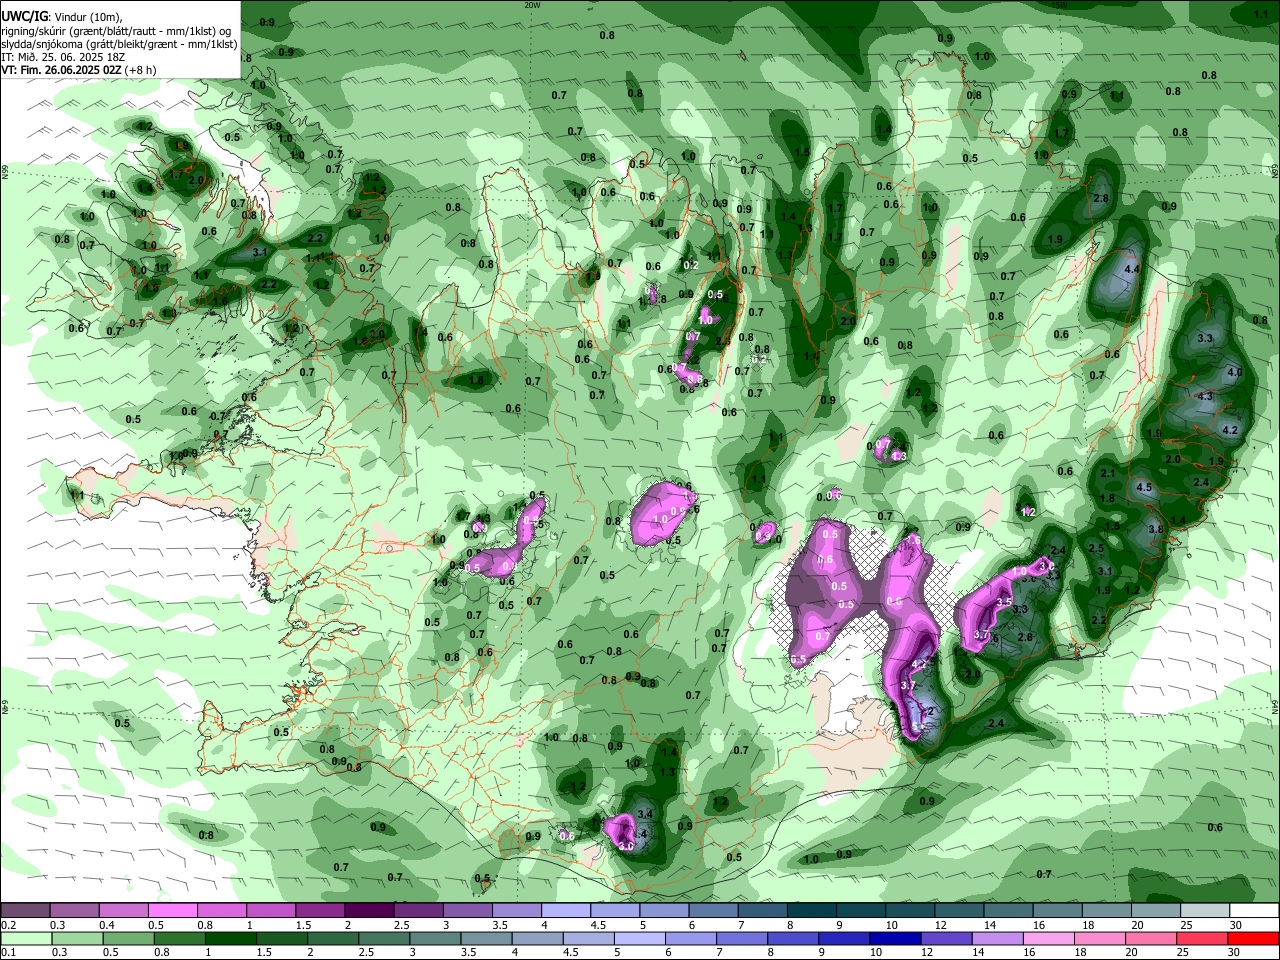This screenshot has height=960, width=1280.
Task: Pick the blue 7 swatch in rain legend
Action: (742, 938)
